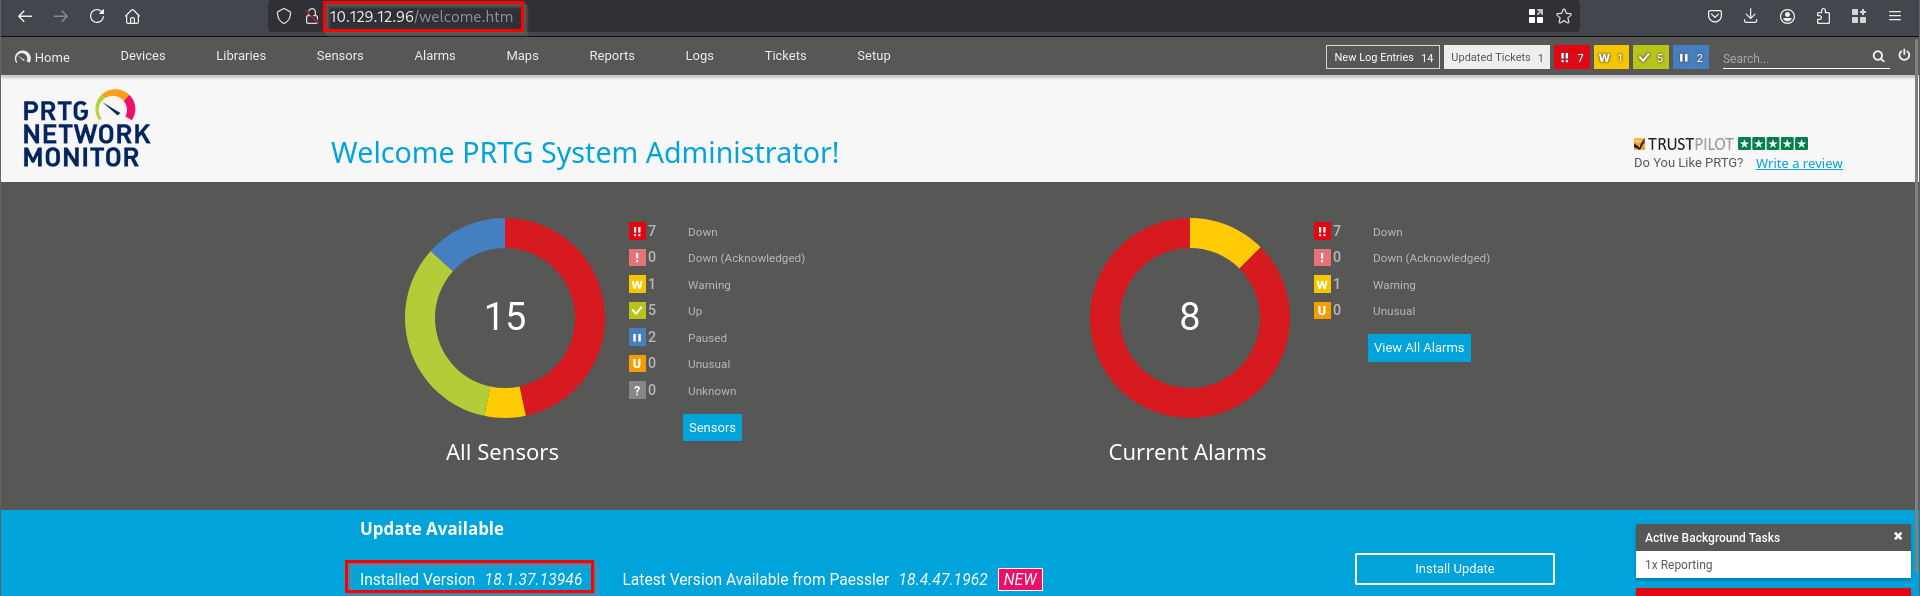Open the Home menu
This screenshot has width=1920, height=596.
(43, 57)
